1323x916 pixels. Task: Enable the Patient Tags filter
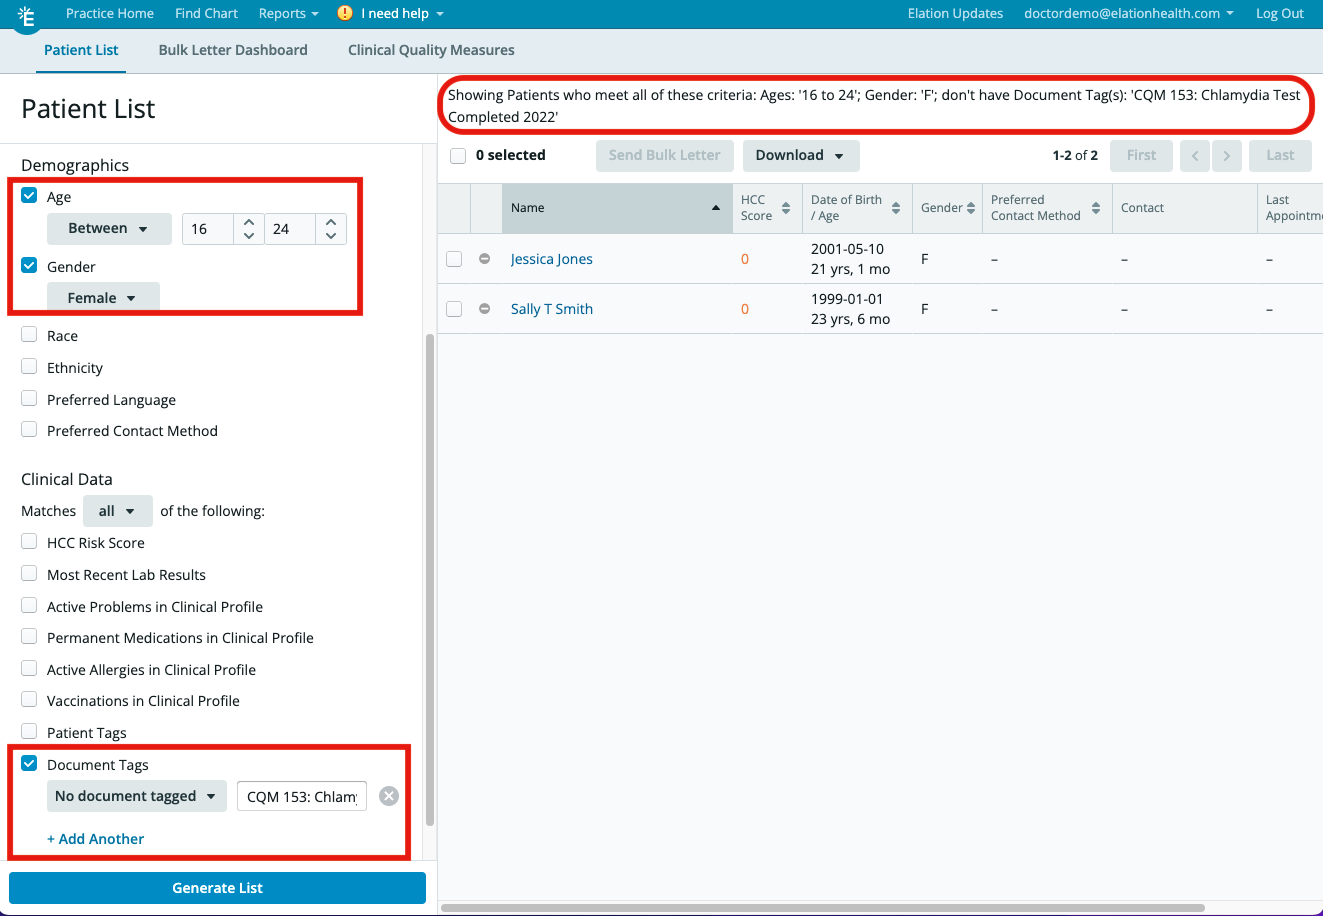tap(29, 732)
